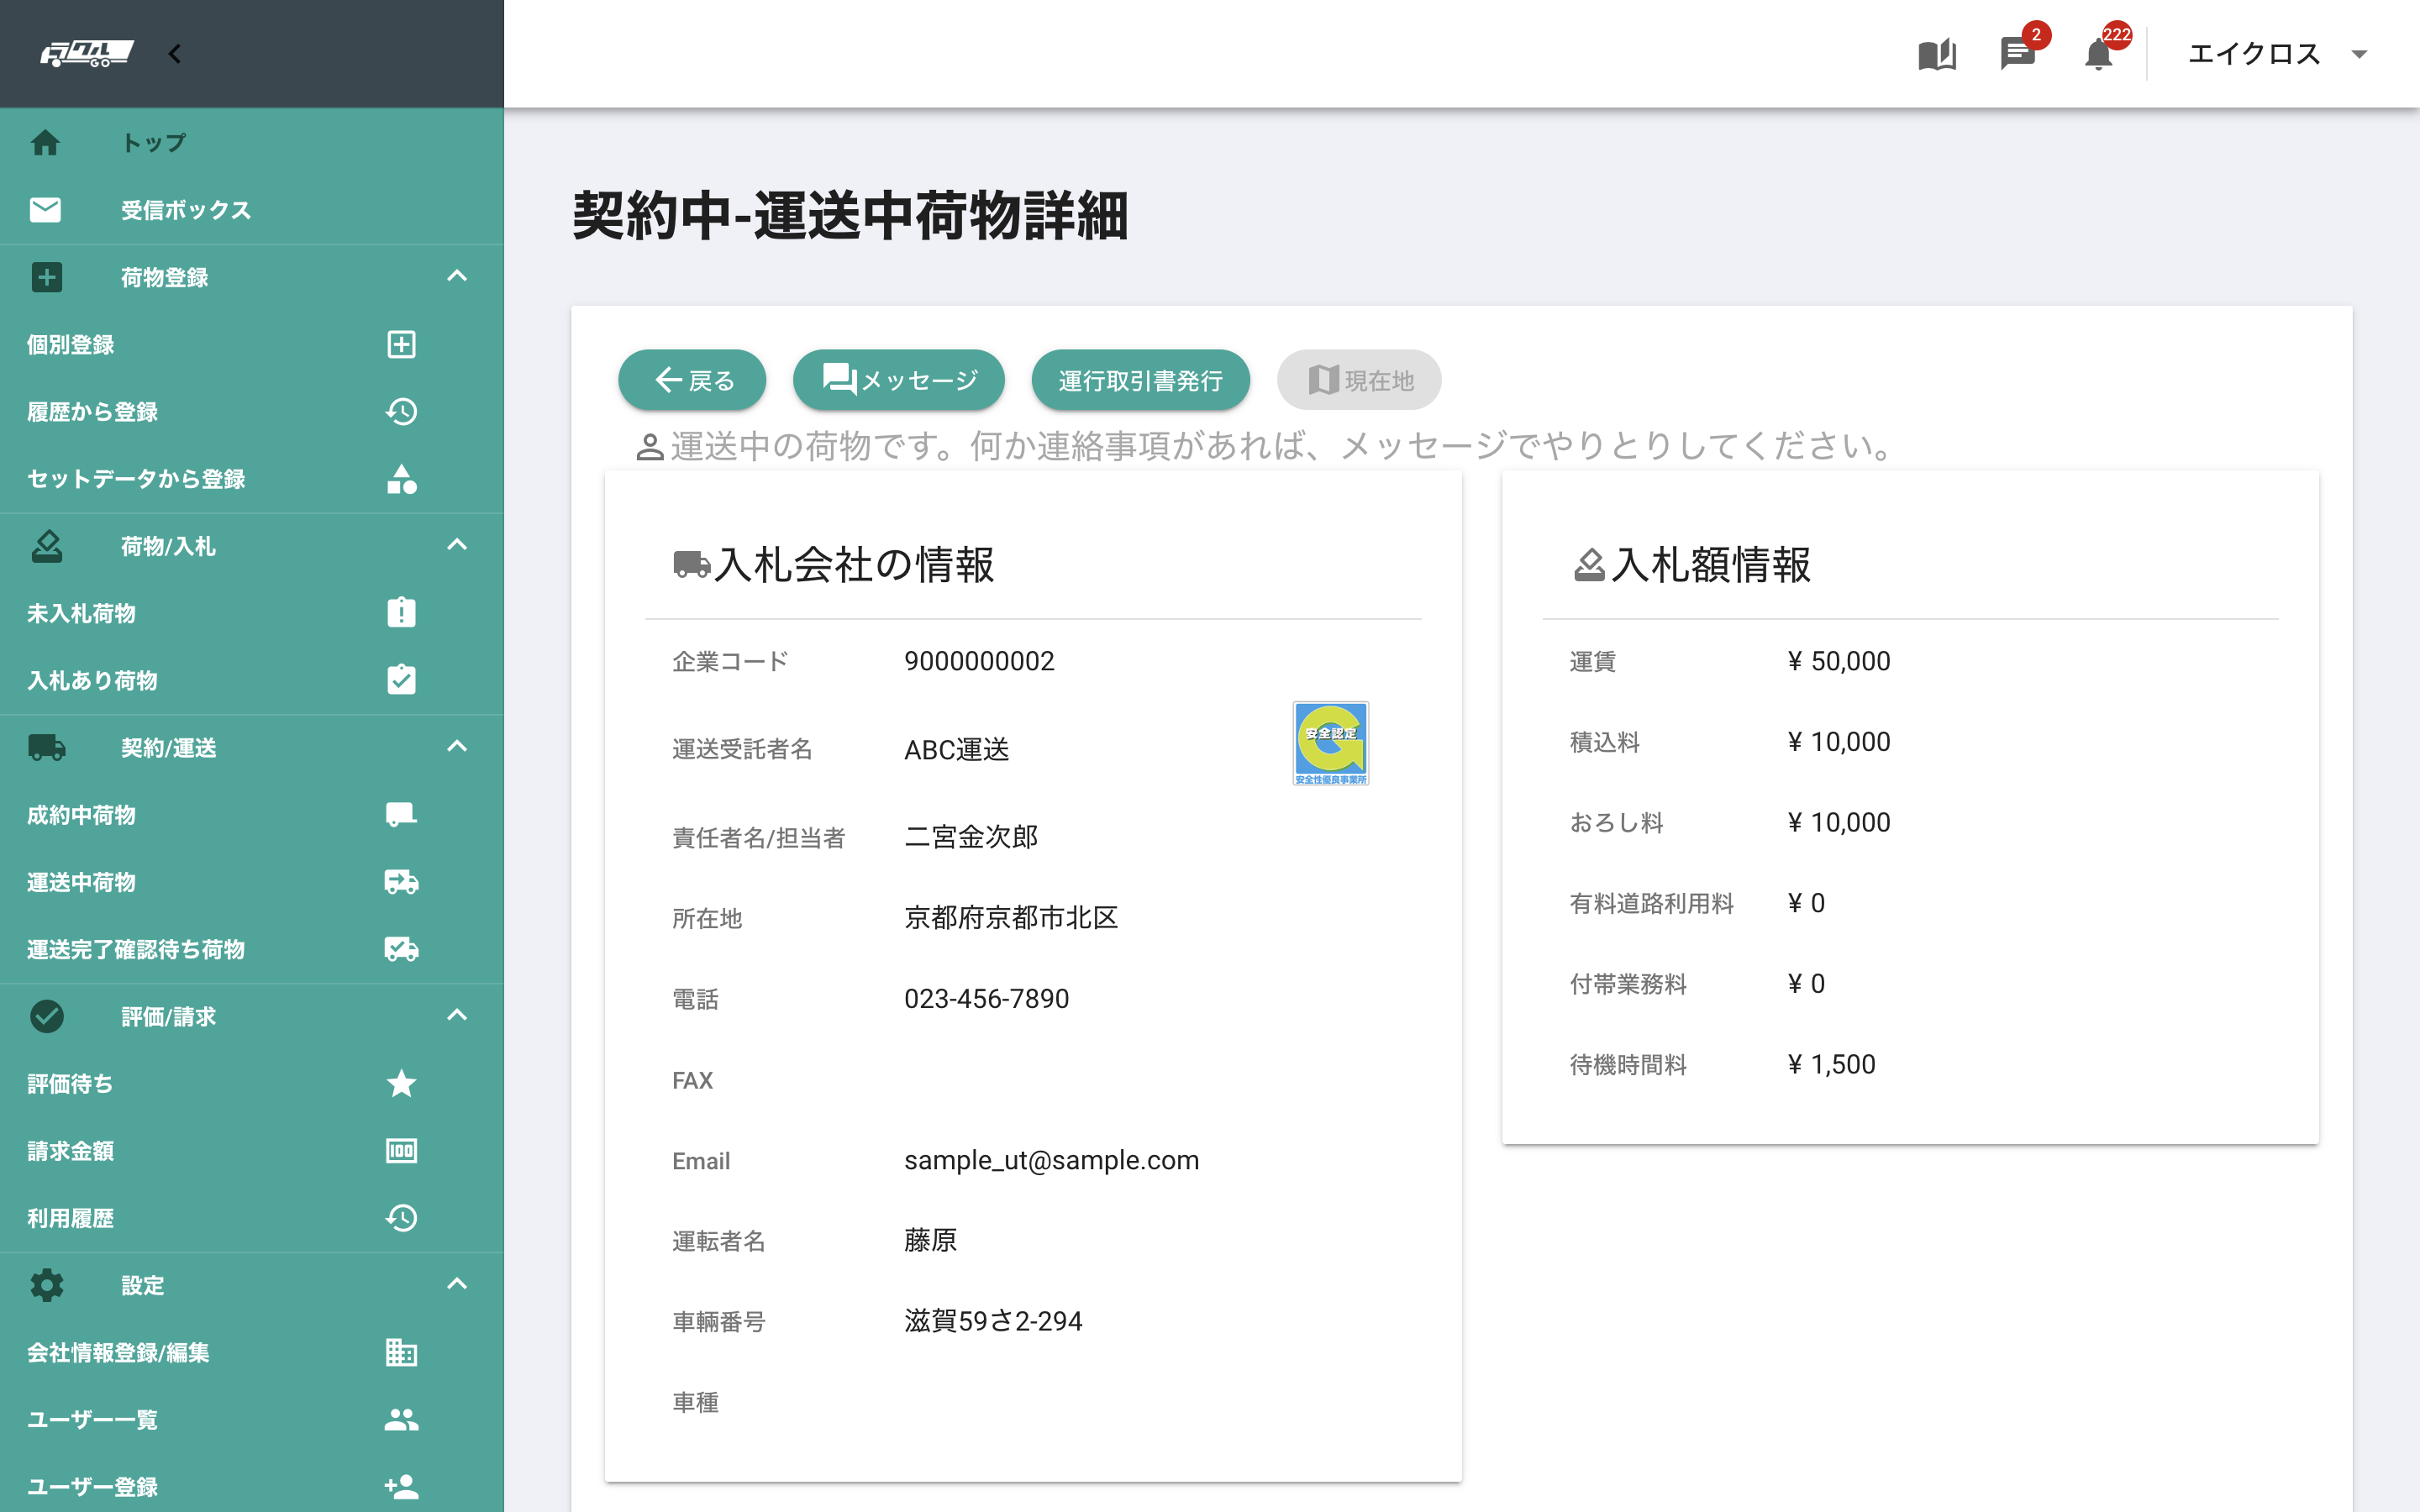Open the messages icon with badge 2
This screenshot has width=2420, height=1512.
[x=2018, y=54]
